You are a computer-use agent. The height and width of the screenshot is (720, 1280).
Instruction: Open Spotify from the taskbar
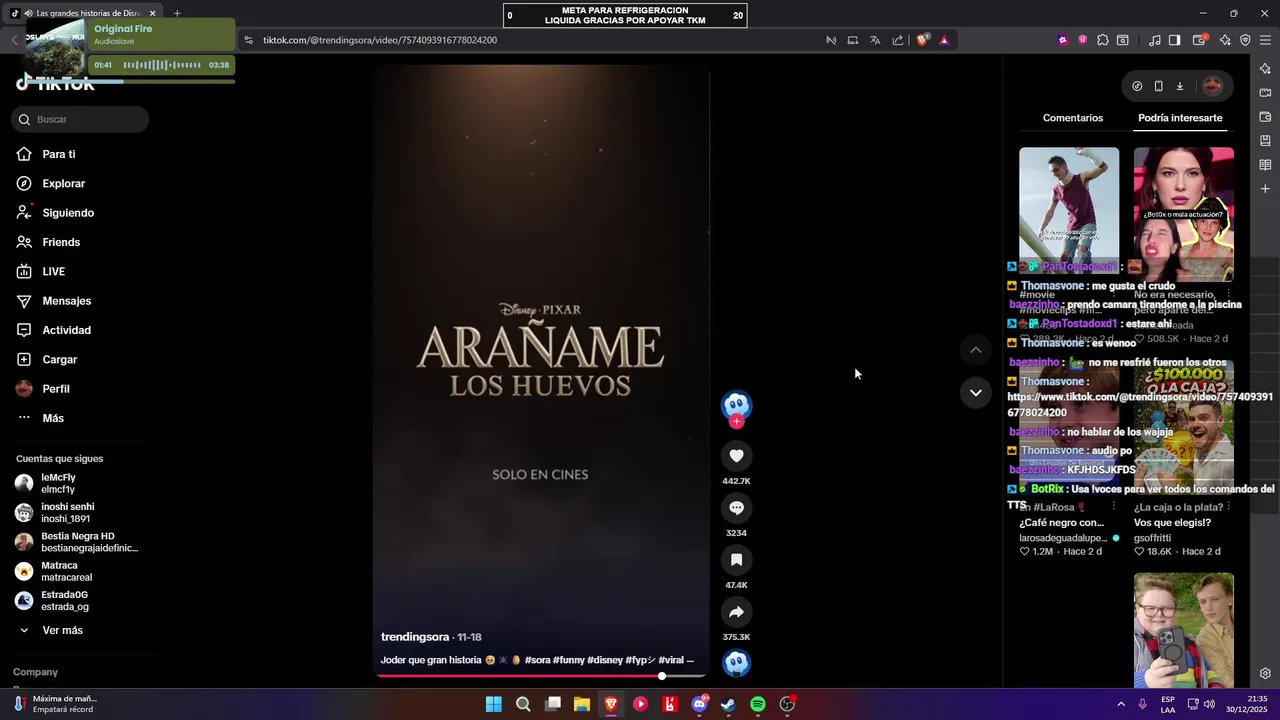(x=758, y=704)
